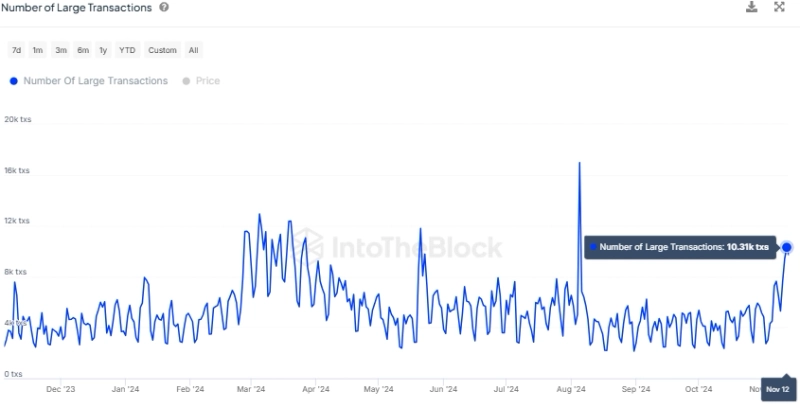The image size is (800, 408).
Task: Choose the 3m time range
Action: click(61, 50)
